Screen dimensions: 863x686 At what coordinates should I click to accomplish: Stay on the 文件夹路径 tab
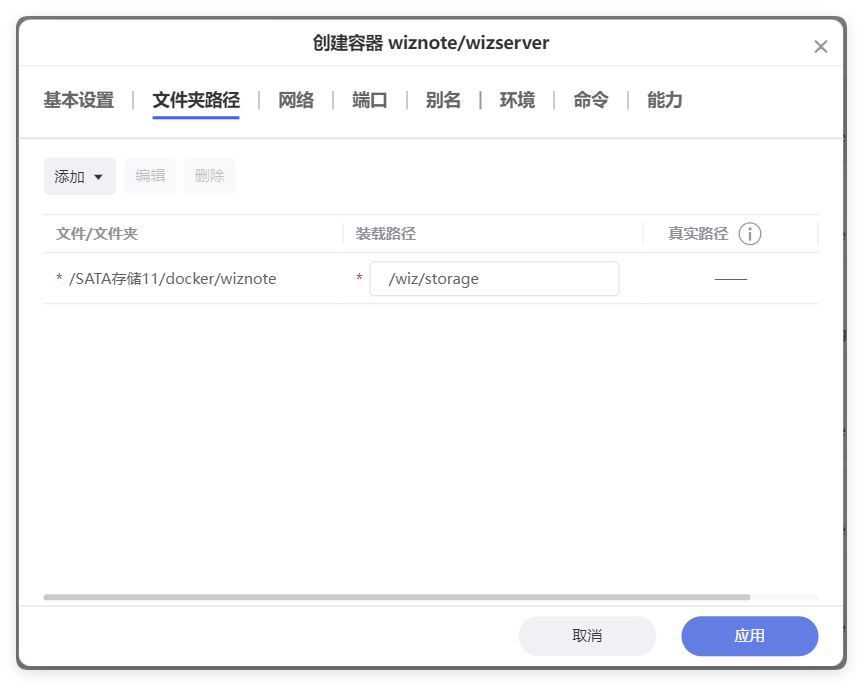coord(196,100)
